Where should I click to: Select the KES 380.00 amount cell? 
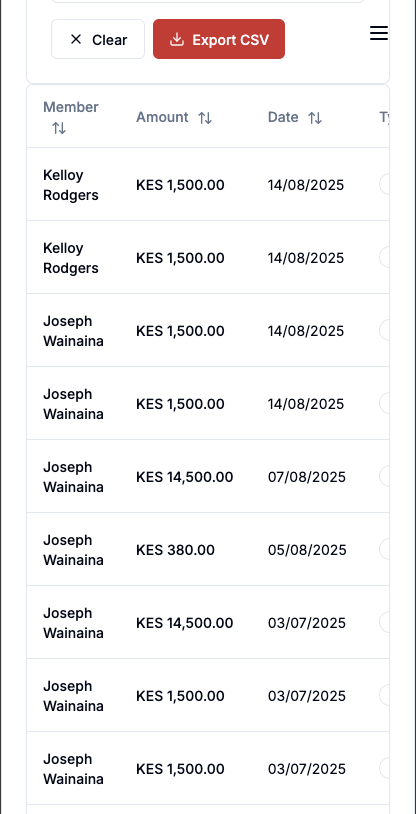pos(175,550)
